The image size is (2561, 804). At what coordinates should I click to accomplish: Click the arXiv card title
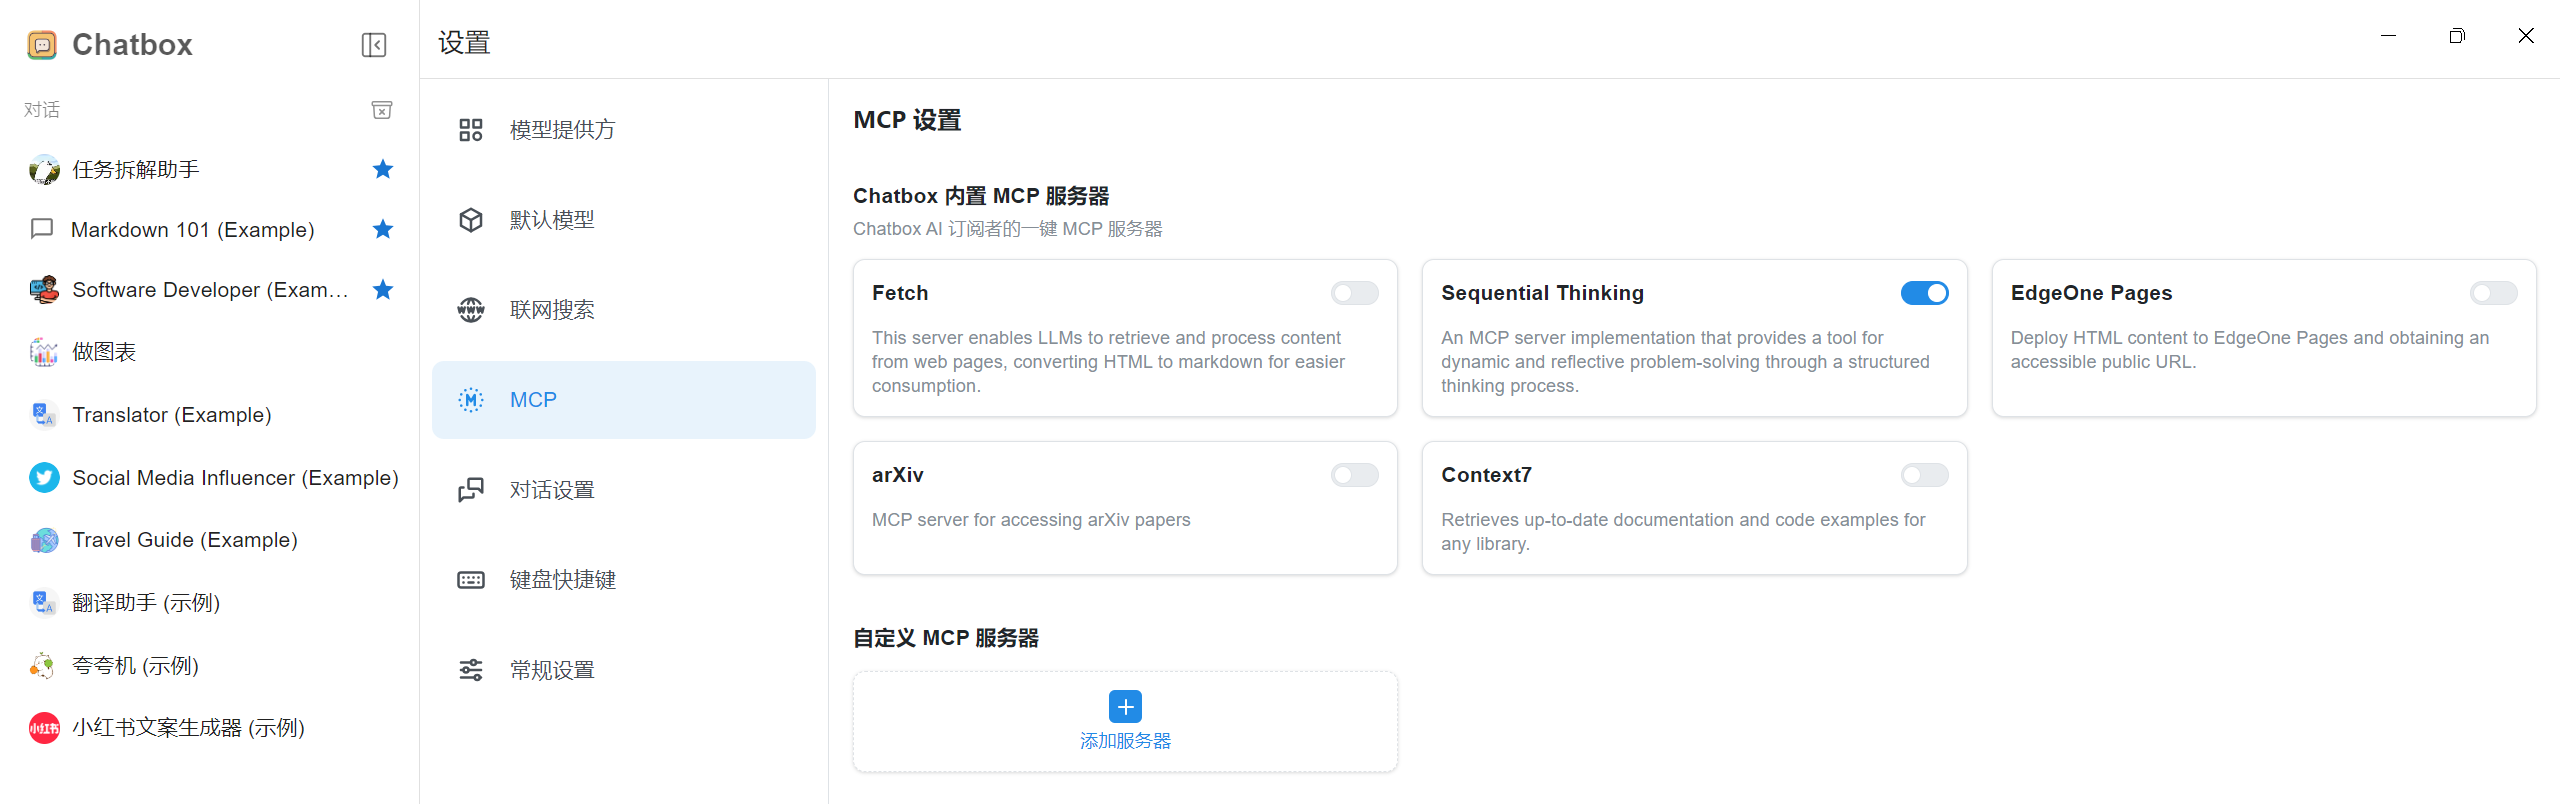click(x=898, y=475)
